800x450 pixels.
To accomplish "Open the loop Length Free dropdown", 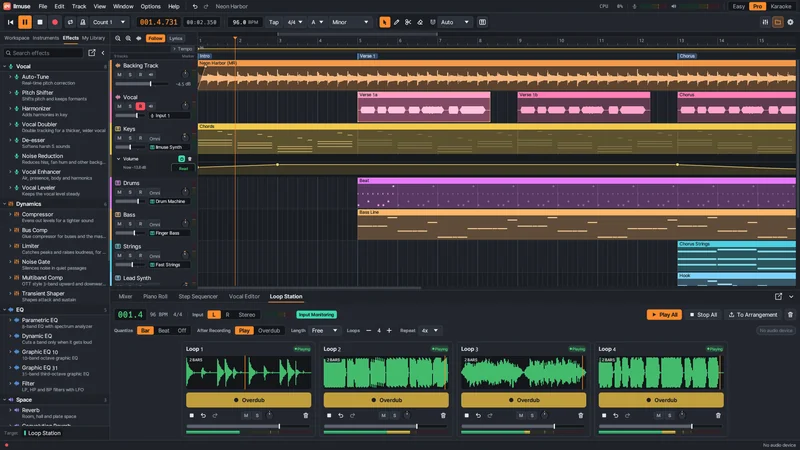I will point(324,331).
